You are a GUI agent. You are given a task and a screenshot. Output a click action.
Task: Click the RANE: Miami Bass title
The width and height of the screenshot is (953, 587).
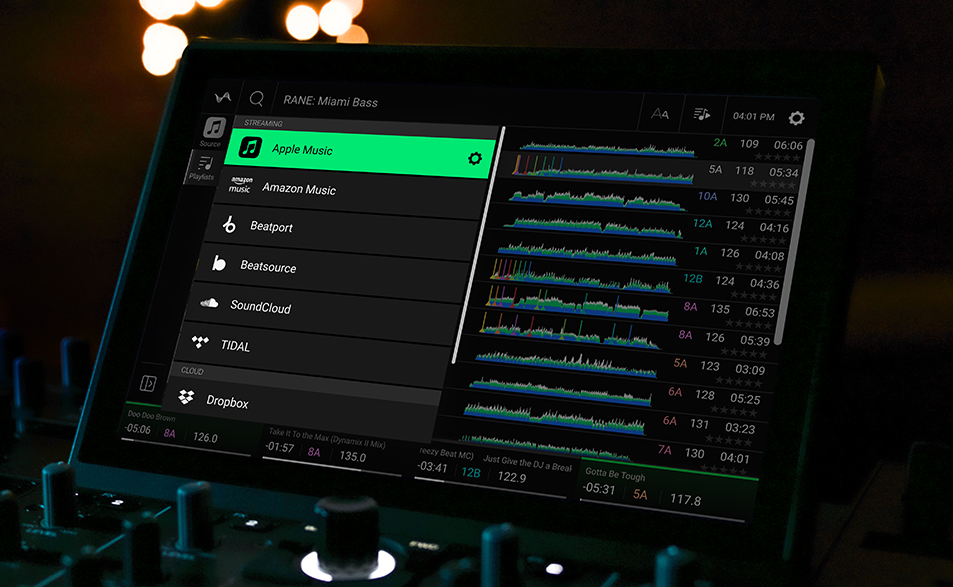331,101
